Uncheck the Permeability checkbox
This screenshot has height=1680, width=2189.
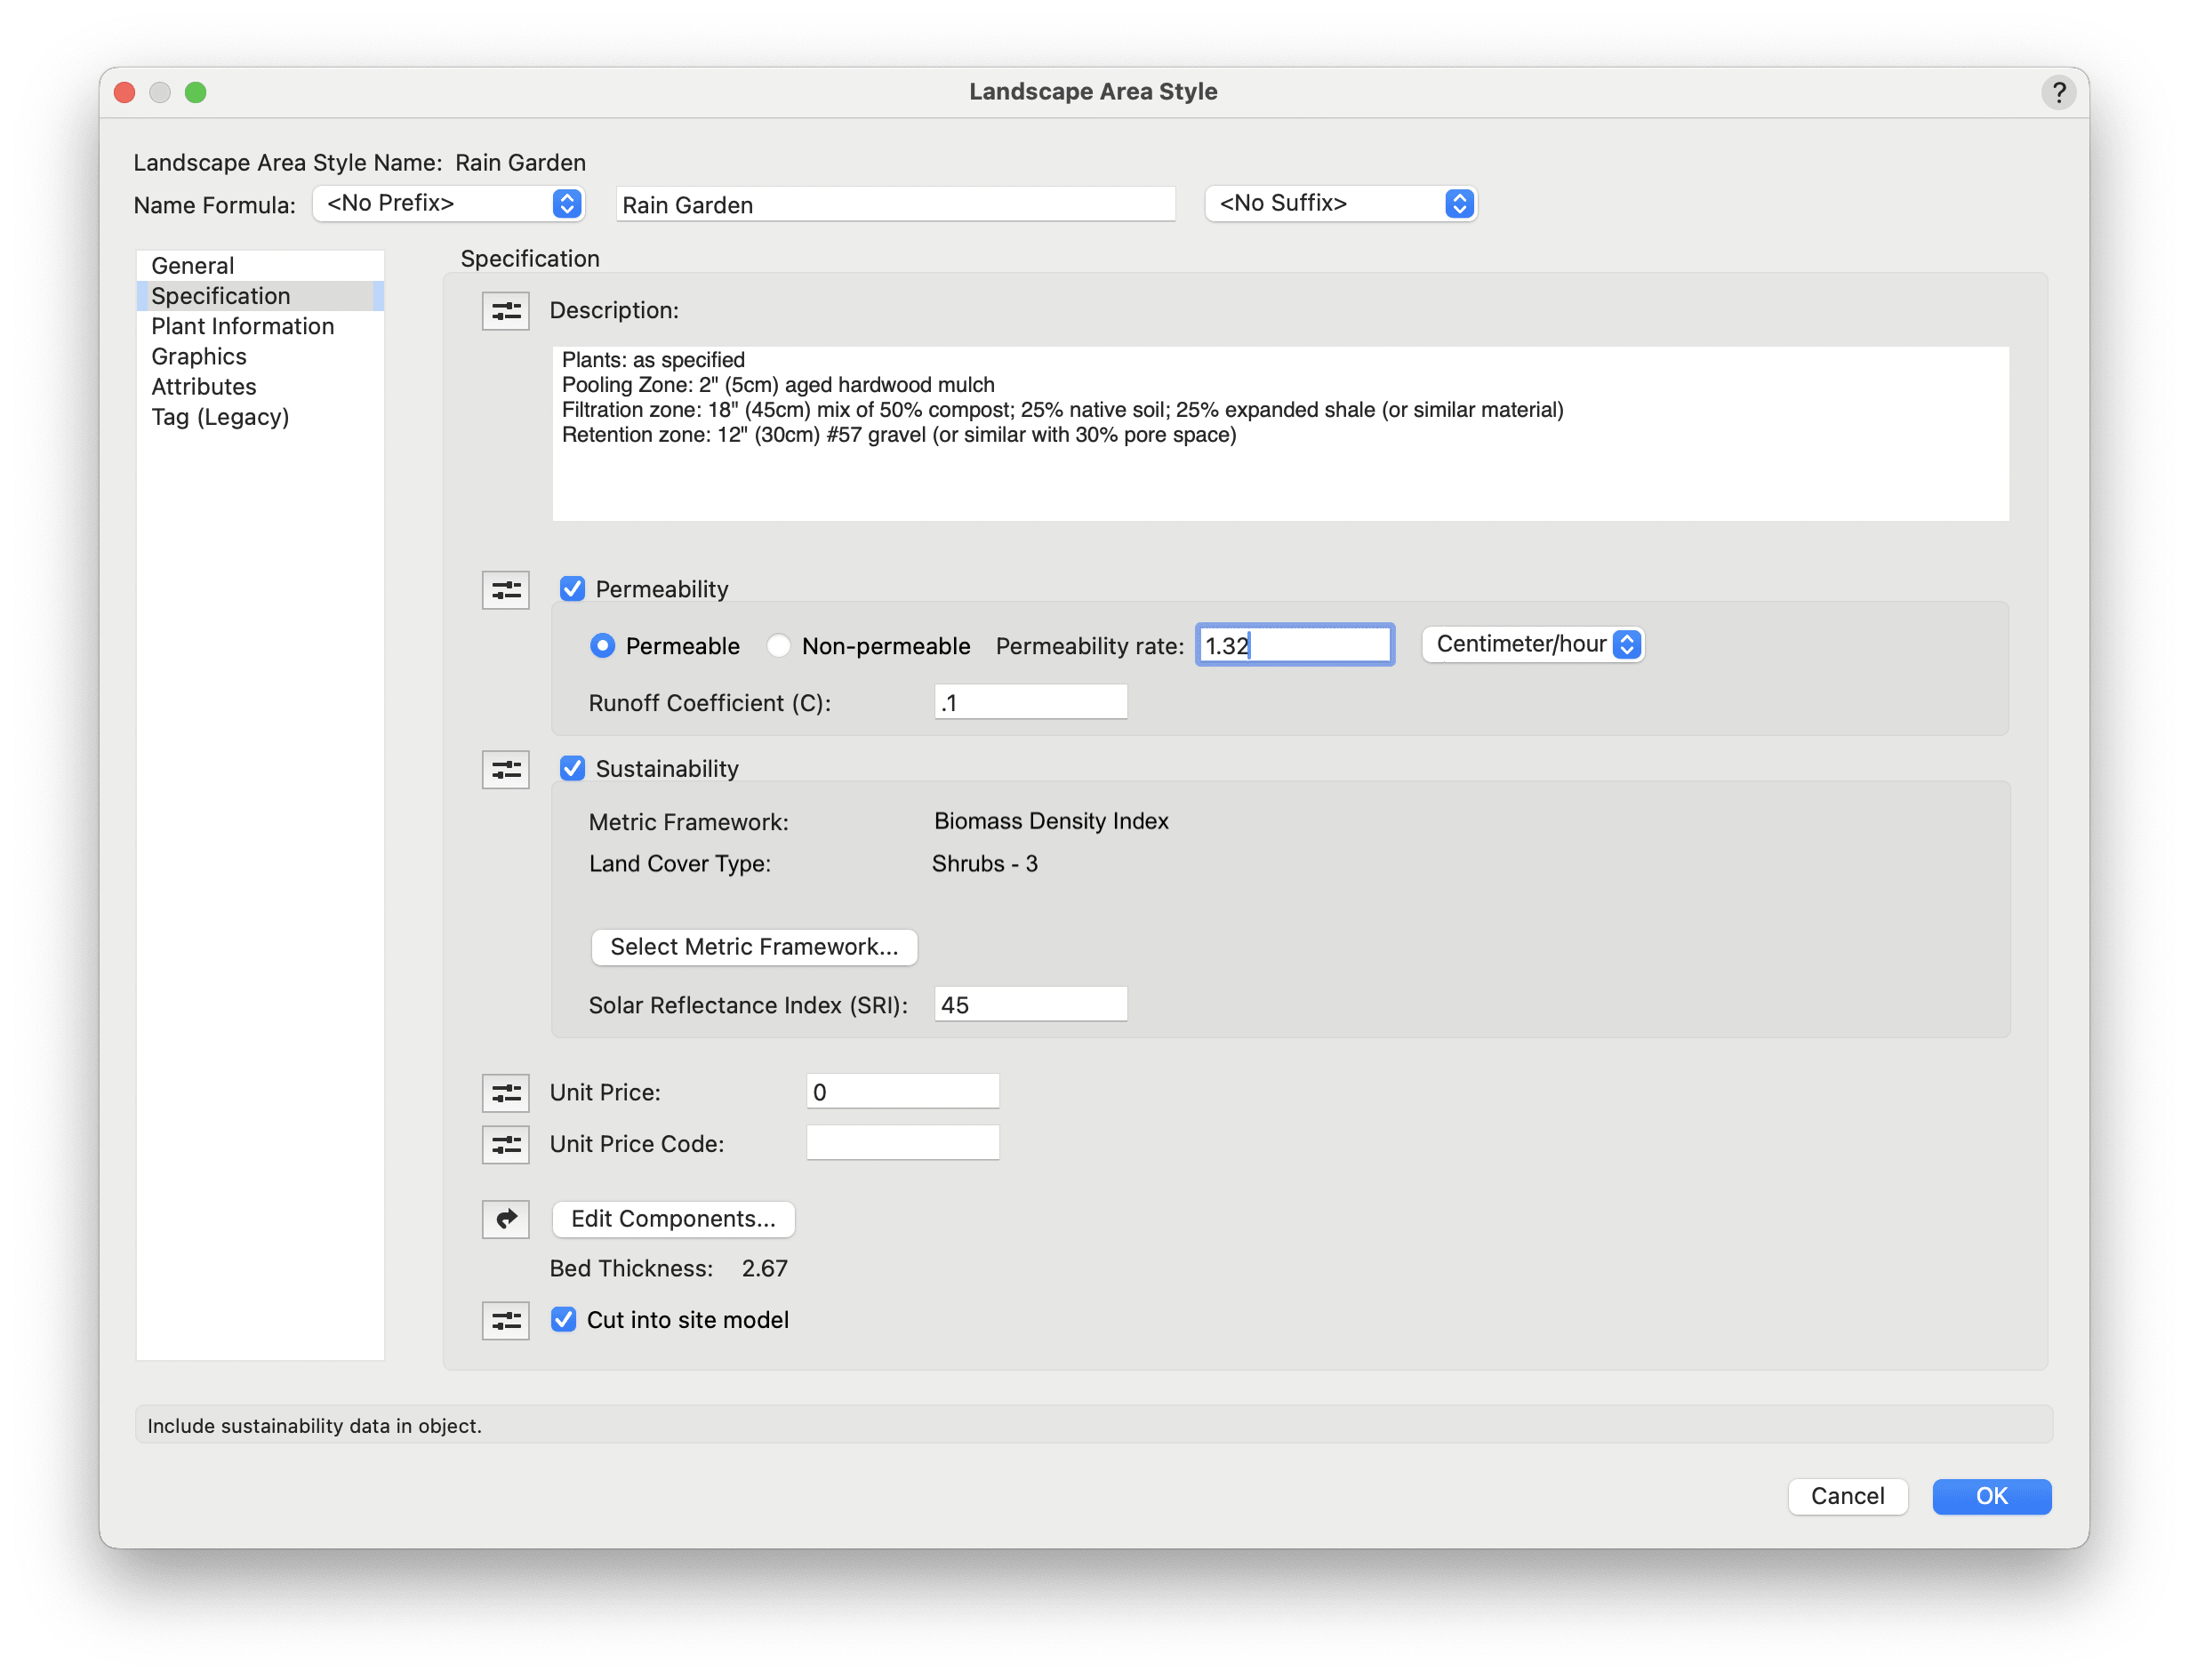click(x=572, y=589)
